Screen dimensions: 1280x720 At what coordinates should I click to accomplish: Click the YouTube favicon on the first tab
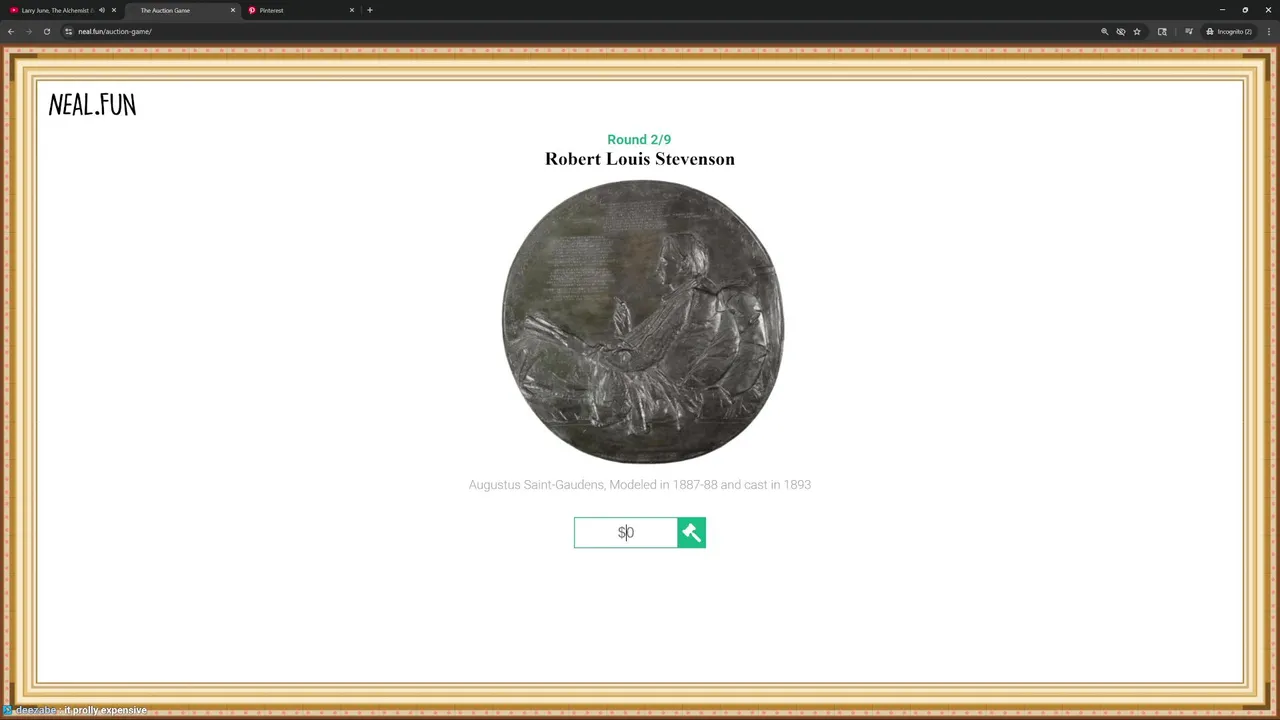pos(14,10)
